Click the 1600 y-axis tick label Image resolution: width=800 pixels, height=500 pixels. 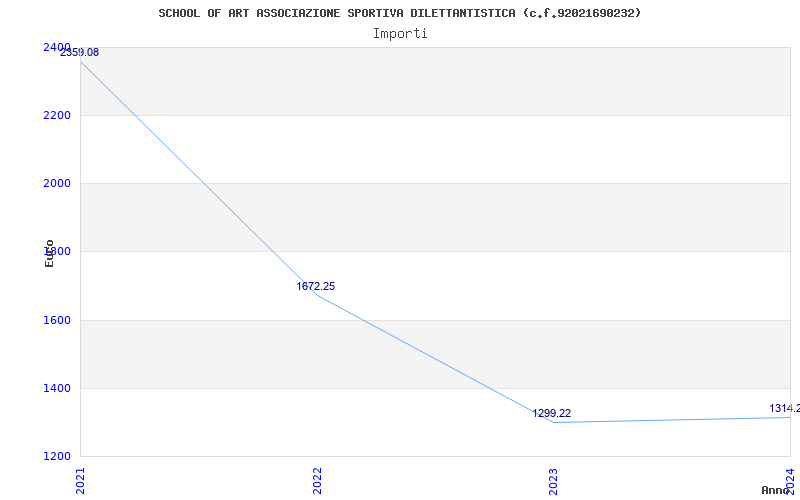57,320
